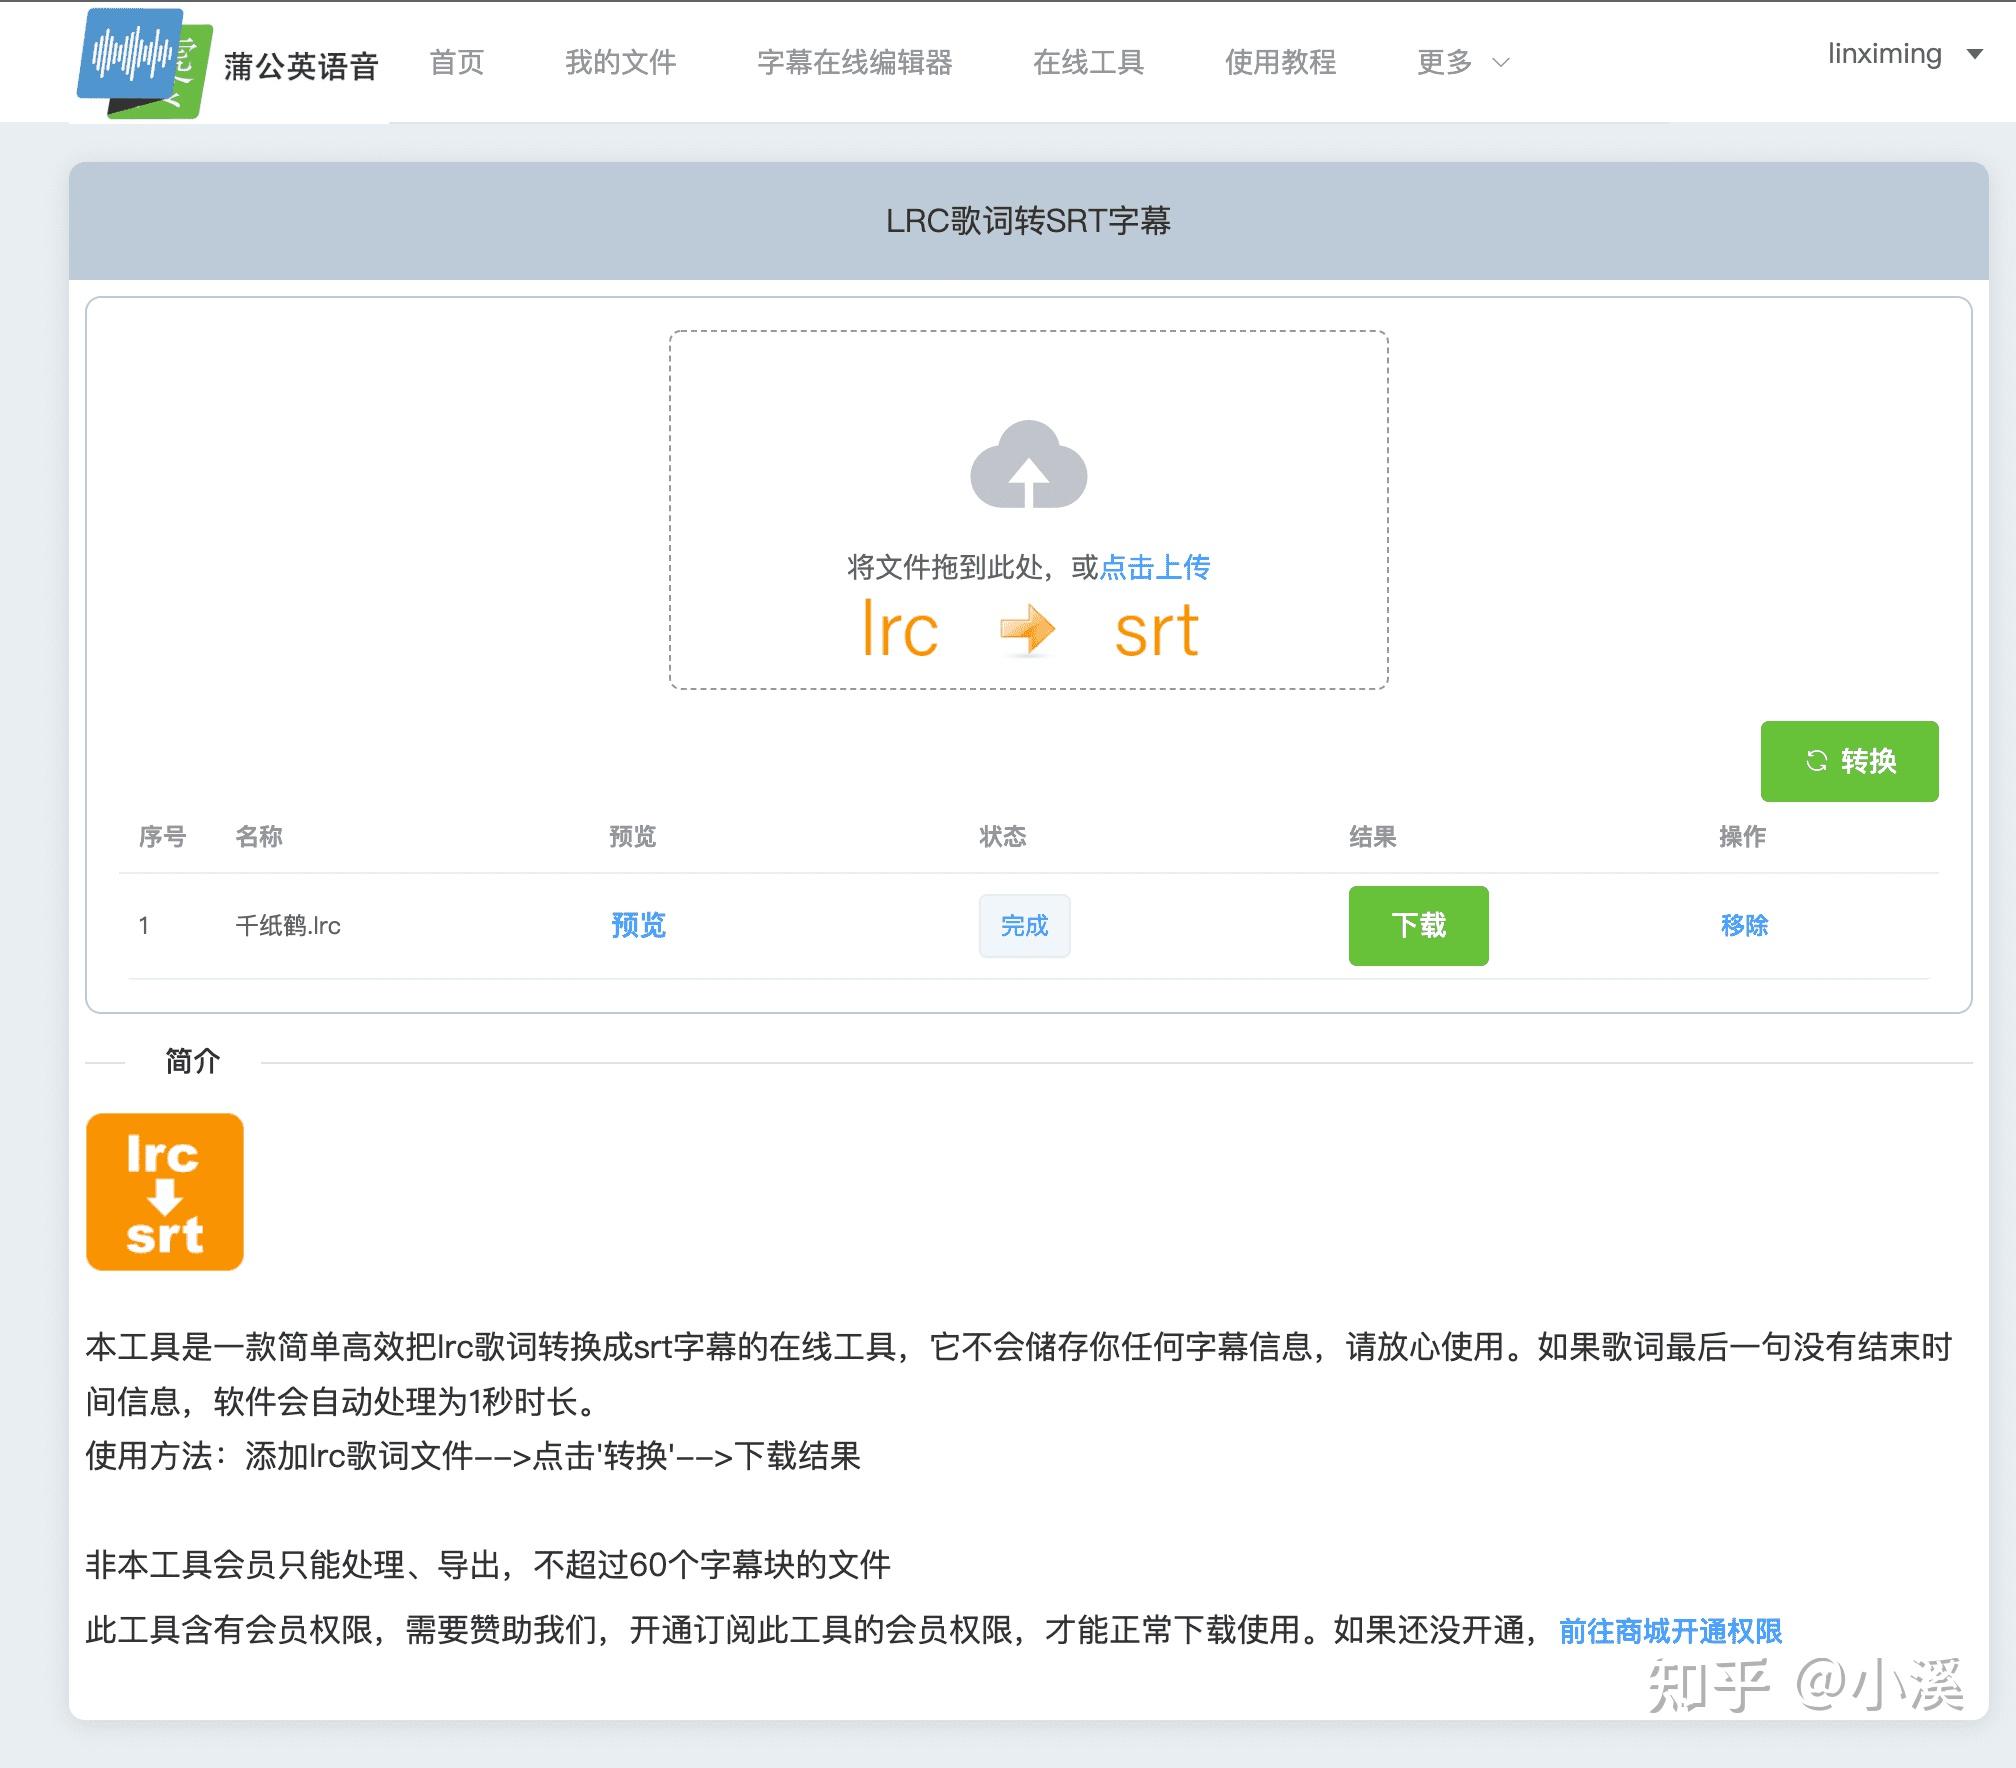Click the refresh icon inside the 转换 button
The width and height of the screenshot is (2016, 1768).
1818,761
